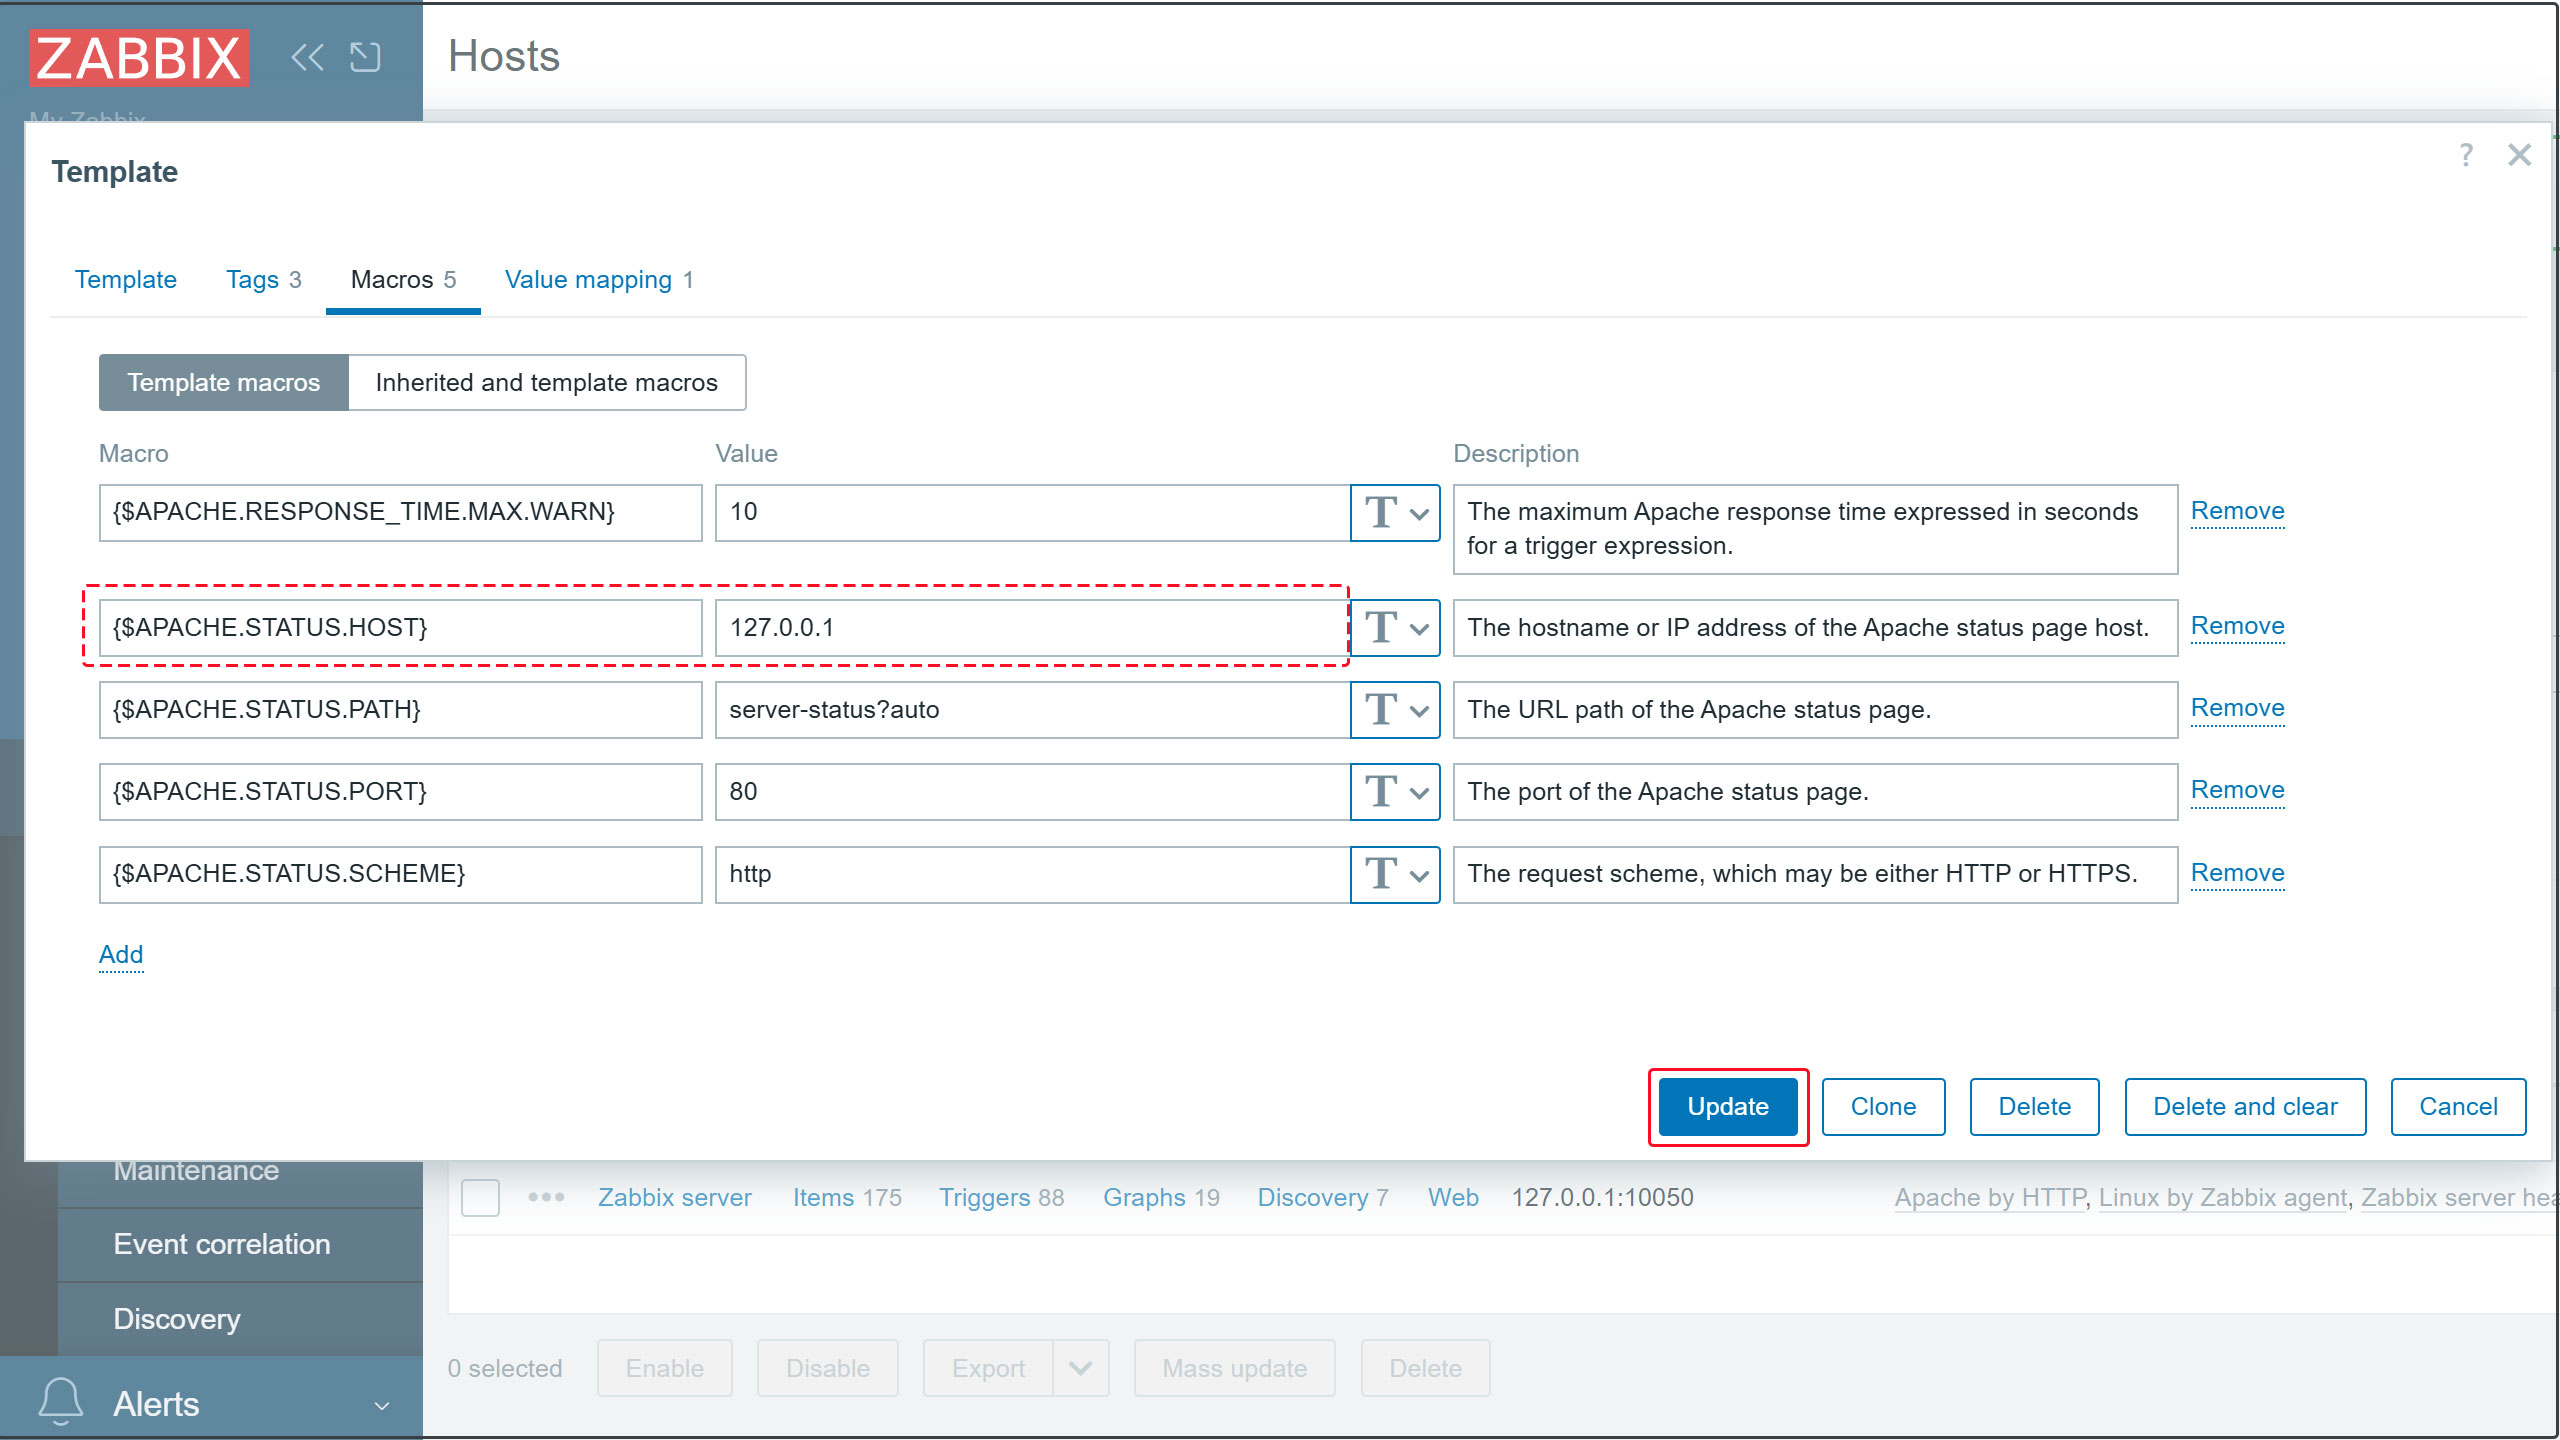Click the kiosk mode sidebar icon

365,57
